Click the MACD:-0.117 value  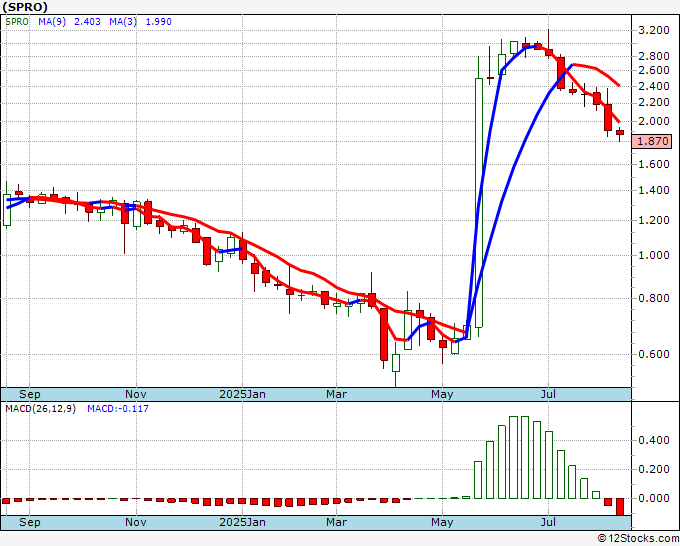(x=118, y=409)
